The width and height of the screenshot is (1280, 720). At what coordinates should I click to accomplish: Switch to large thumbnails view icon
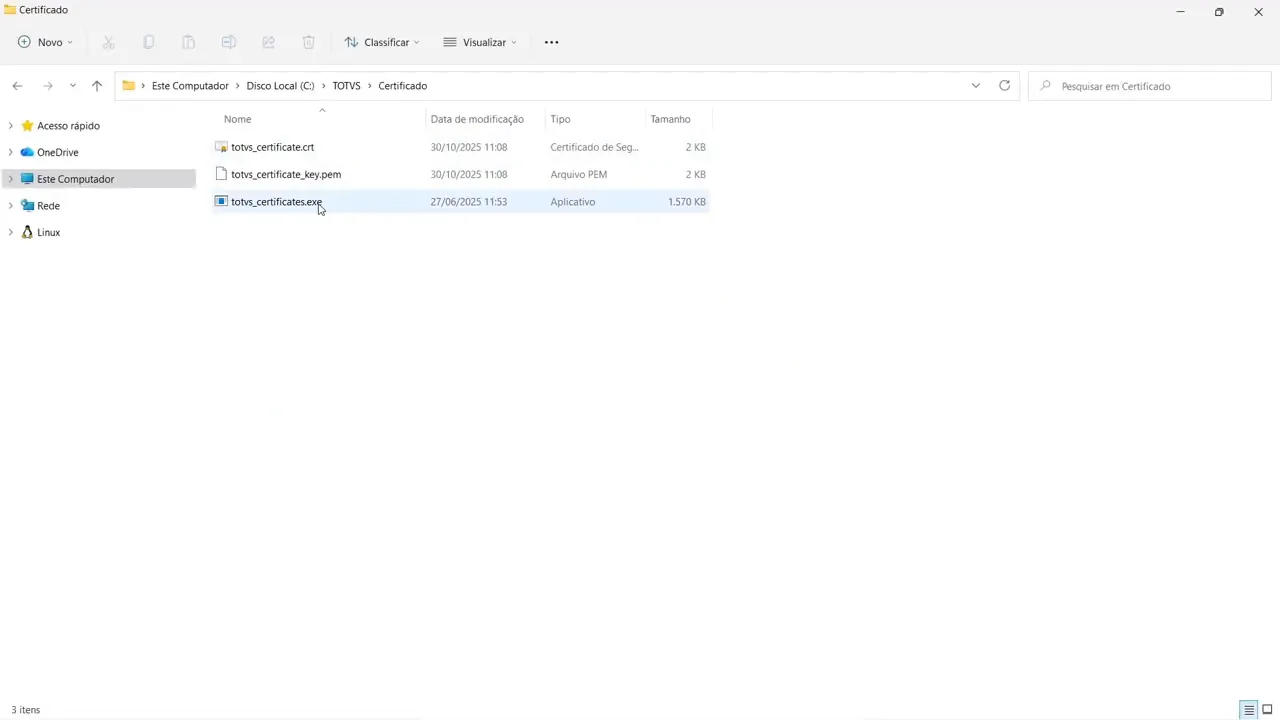[x=1267, y=710]
